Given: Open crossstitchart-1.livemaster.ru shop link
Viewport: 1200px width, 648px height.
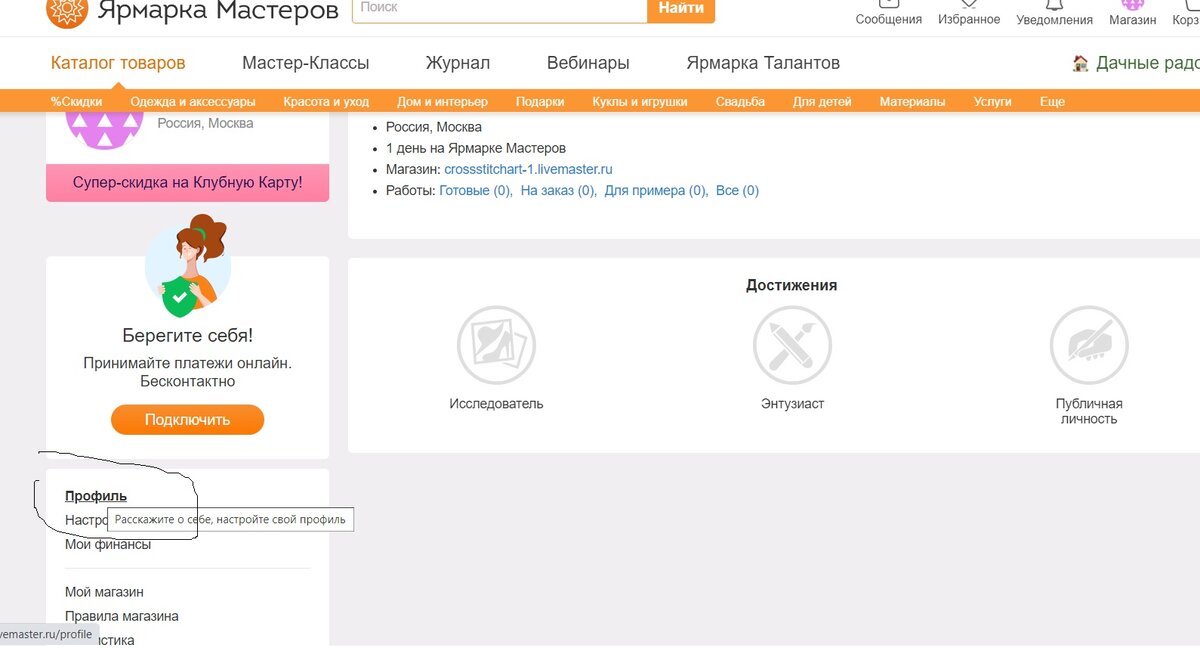Looking at the screenshot, I should coord(528,169).
